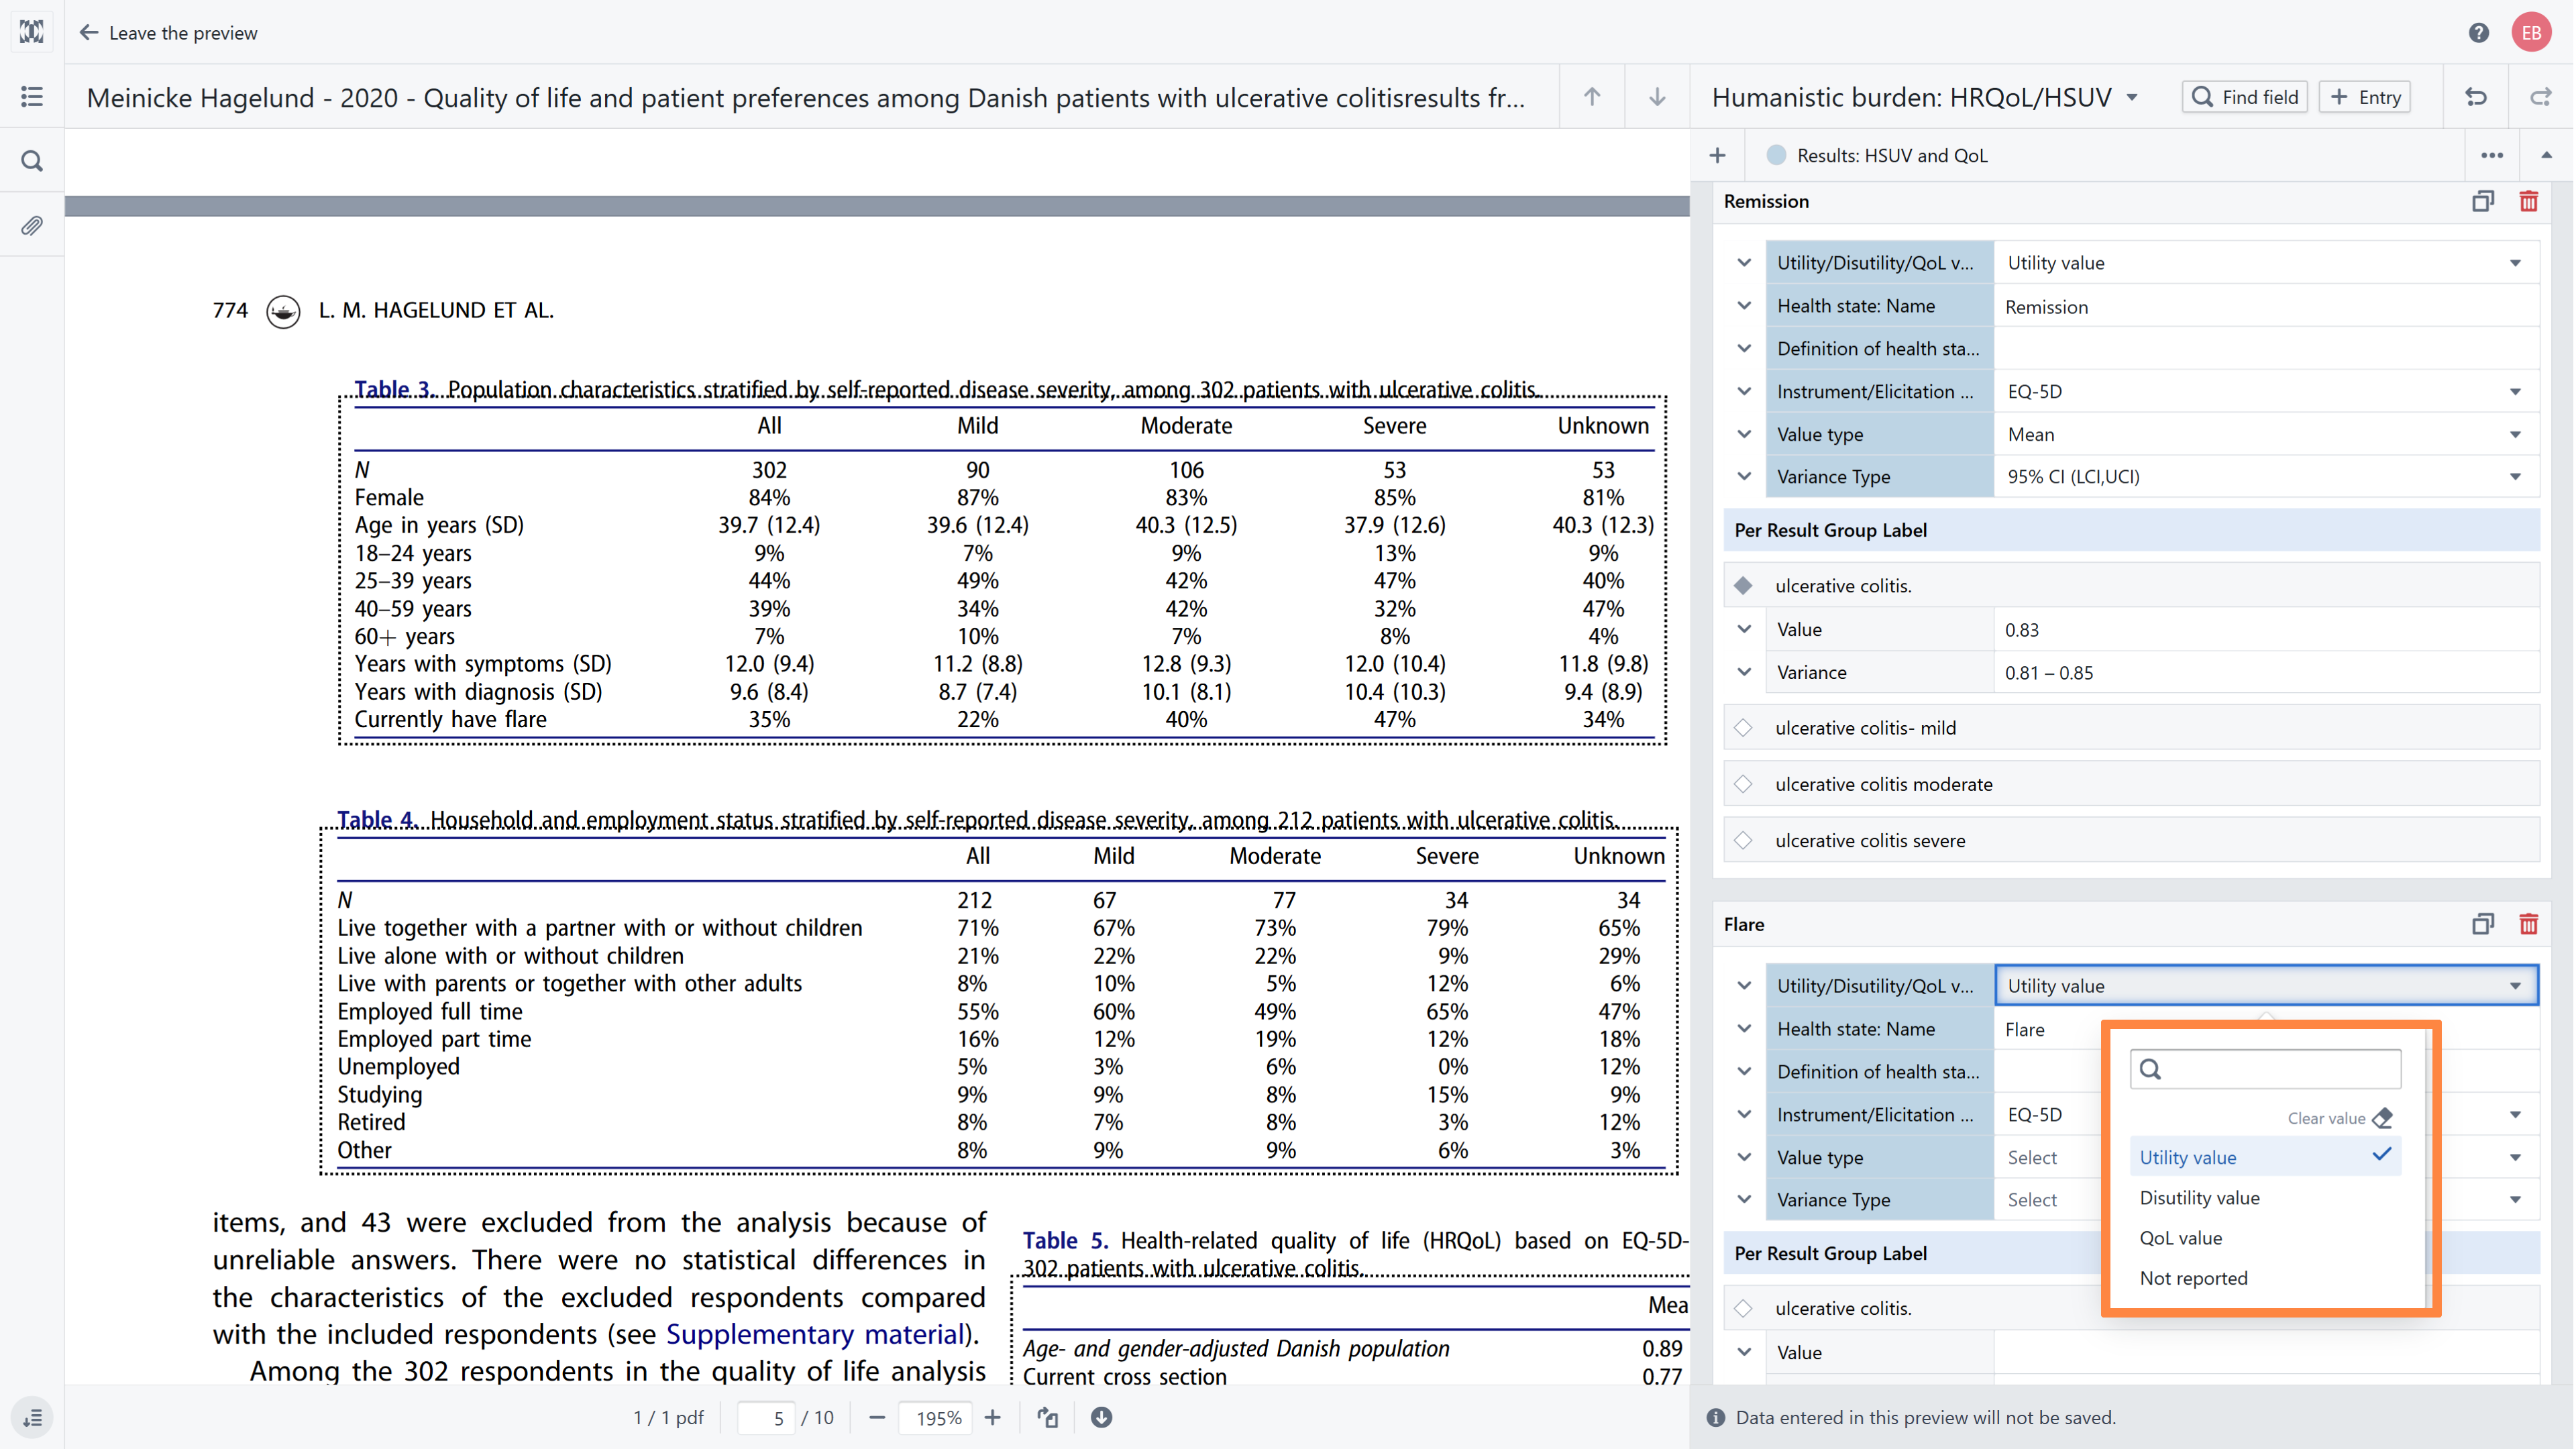2576x1449 pixels.
Task: Open the search panel magnifier icon
Action: (x=32, y=161)
